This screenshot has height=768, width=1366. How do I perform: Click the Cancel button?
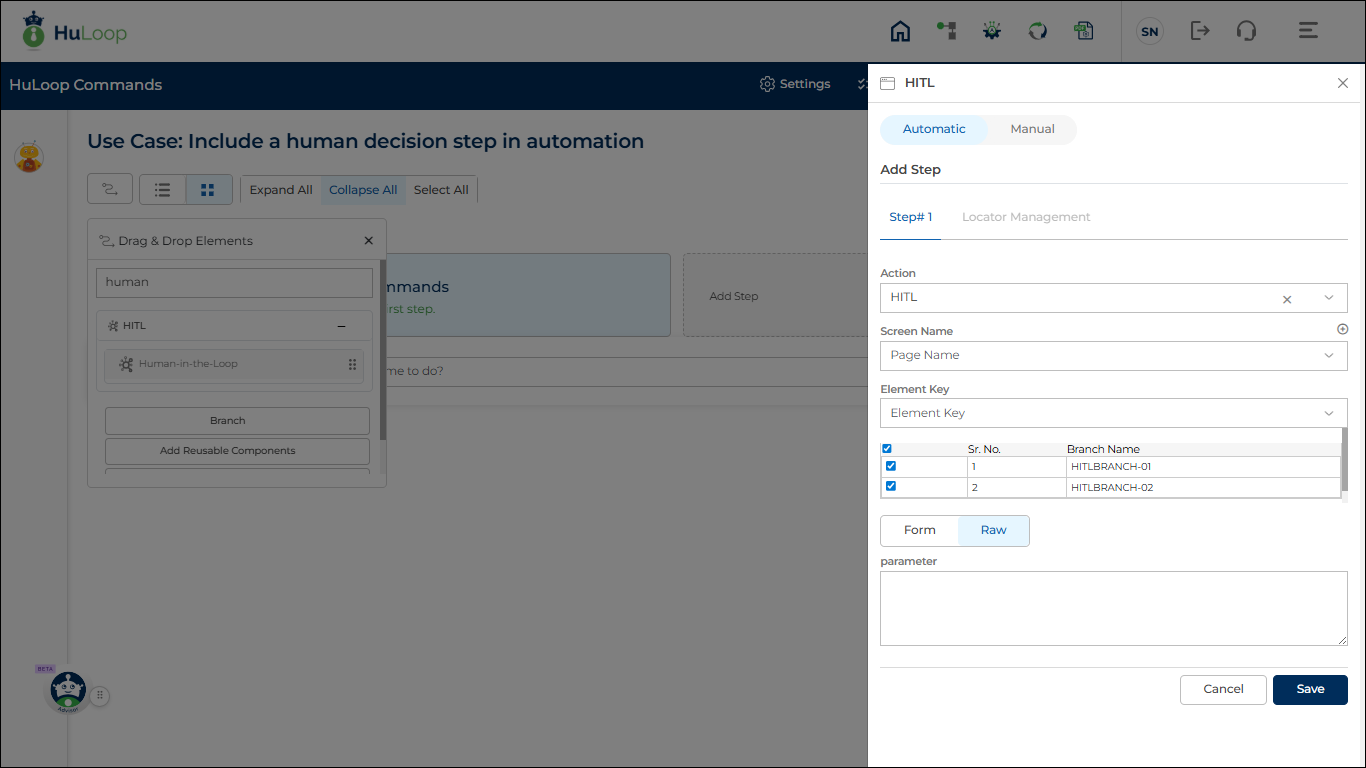(x=1223, y=689)
